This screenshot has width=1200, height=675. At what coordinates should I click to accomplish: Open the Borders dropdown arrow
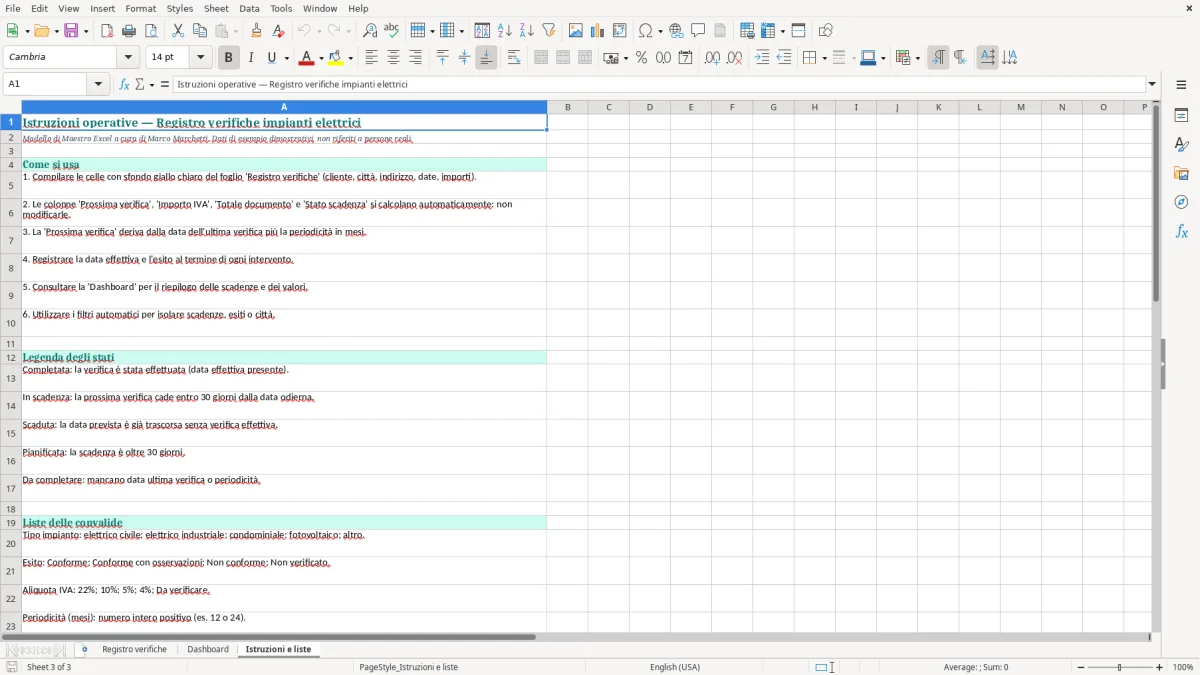pyautogui.click(x=823, y=58)
